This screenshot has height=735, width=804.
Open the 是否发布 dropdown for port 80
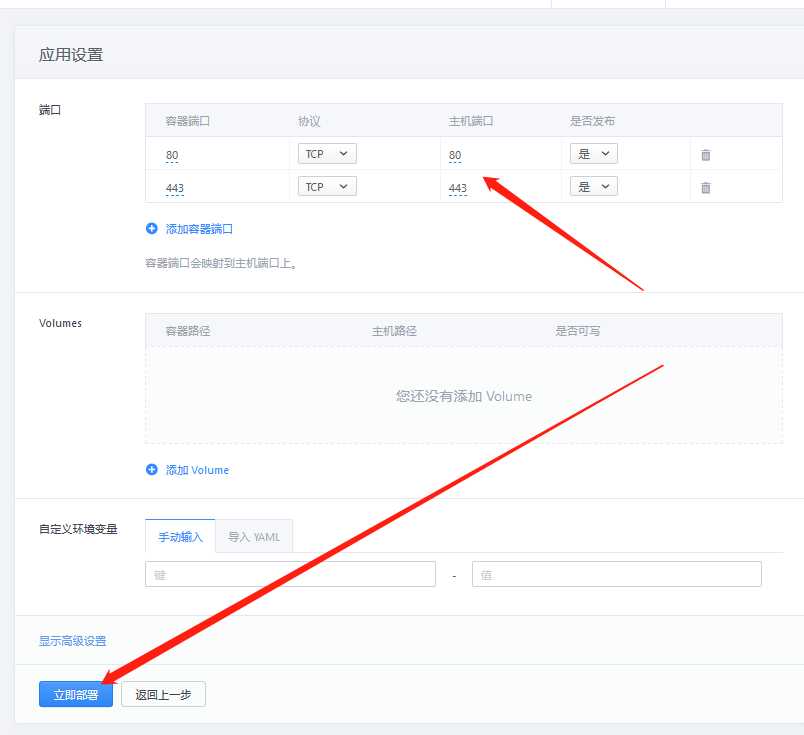(x=594, y=154)
